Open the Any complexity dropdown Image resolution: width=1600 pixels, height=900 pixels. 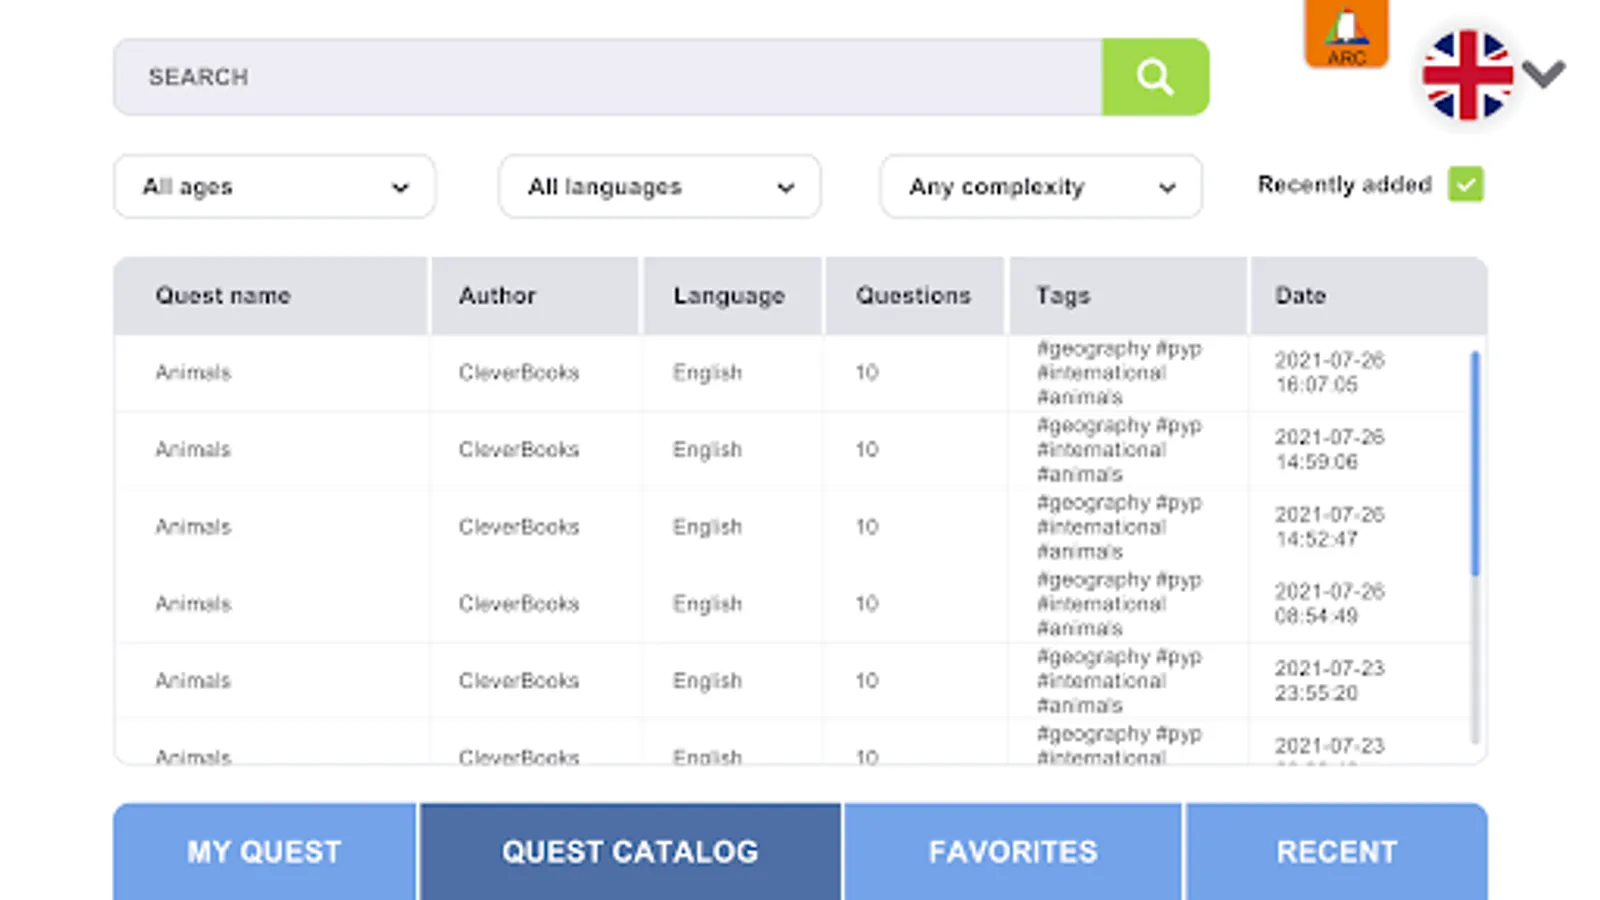(1040, 187)
